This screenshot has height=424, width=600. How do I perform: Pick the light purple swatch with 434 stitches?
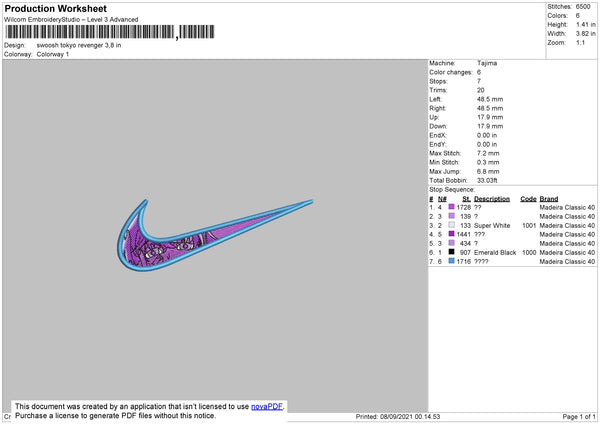pos(452,243)
